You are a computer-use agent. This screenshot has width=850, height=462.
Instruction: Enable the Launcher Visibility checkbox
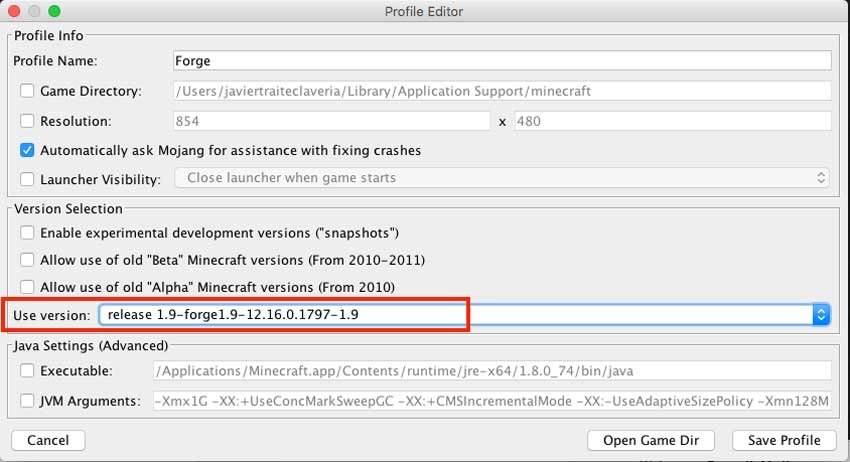point(27,179)
